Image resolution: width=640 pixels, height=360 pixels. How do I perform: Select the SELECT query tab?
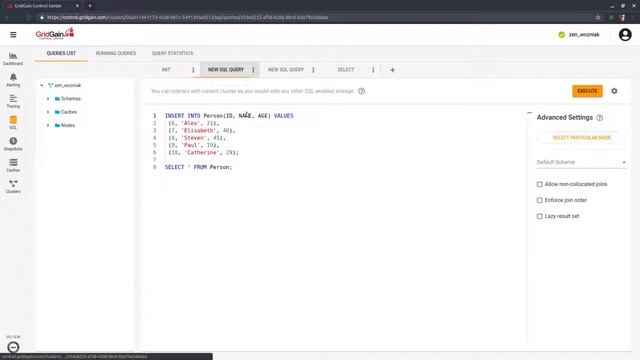click(x=346, y=70)
